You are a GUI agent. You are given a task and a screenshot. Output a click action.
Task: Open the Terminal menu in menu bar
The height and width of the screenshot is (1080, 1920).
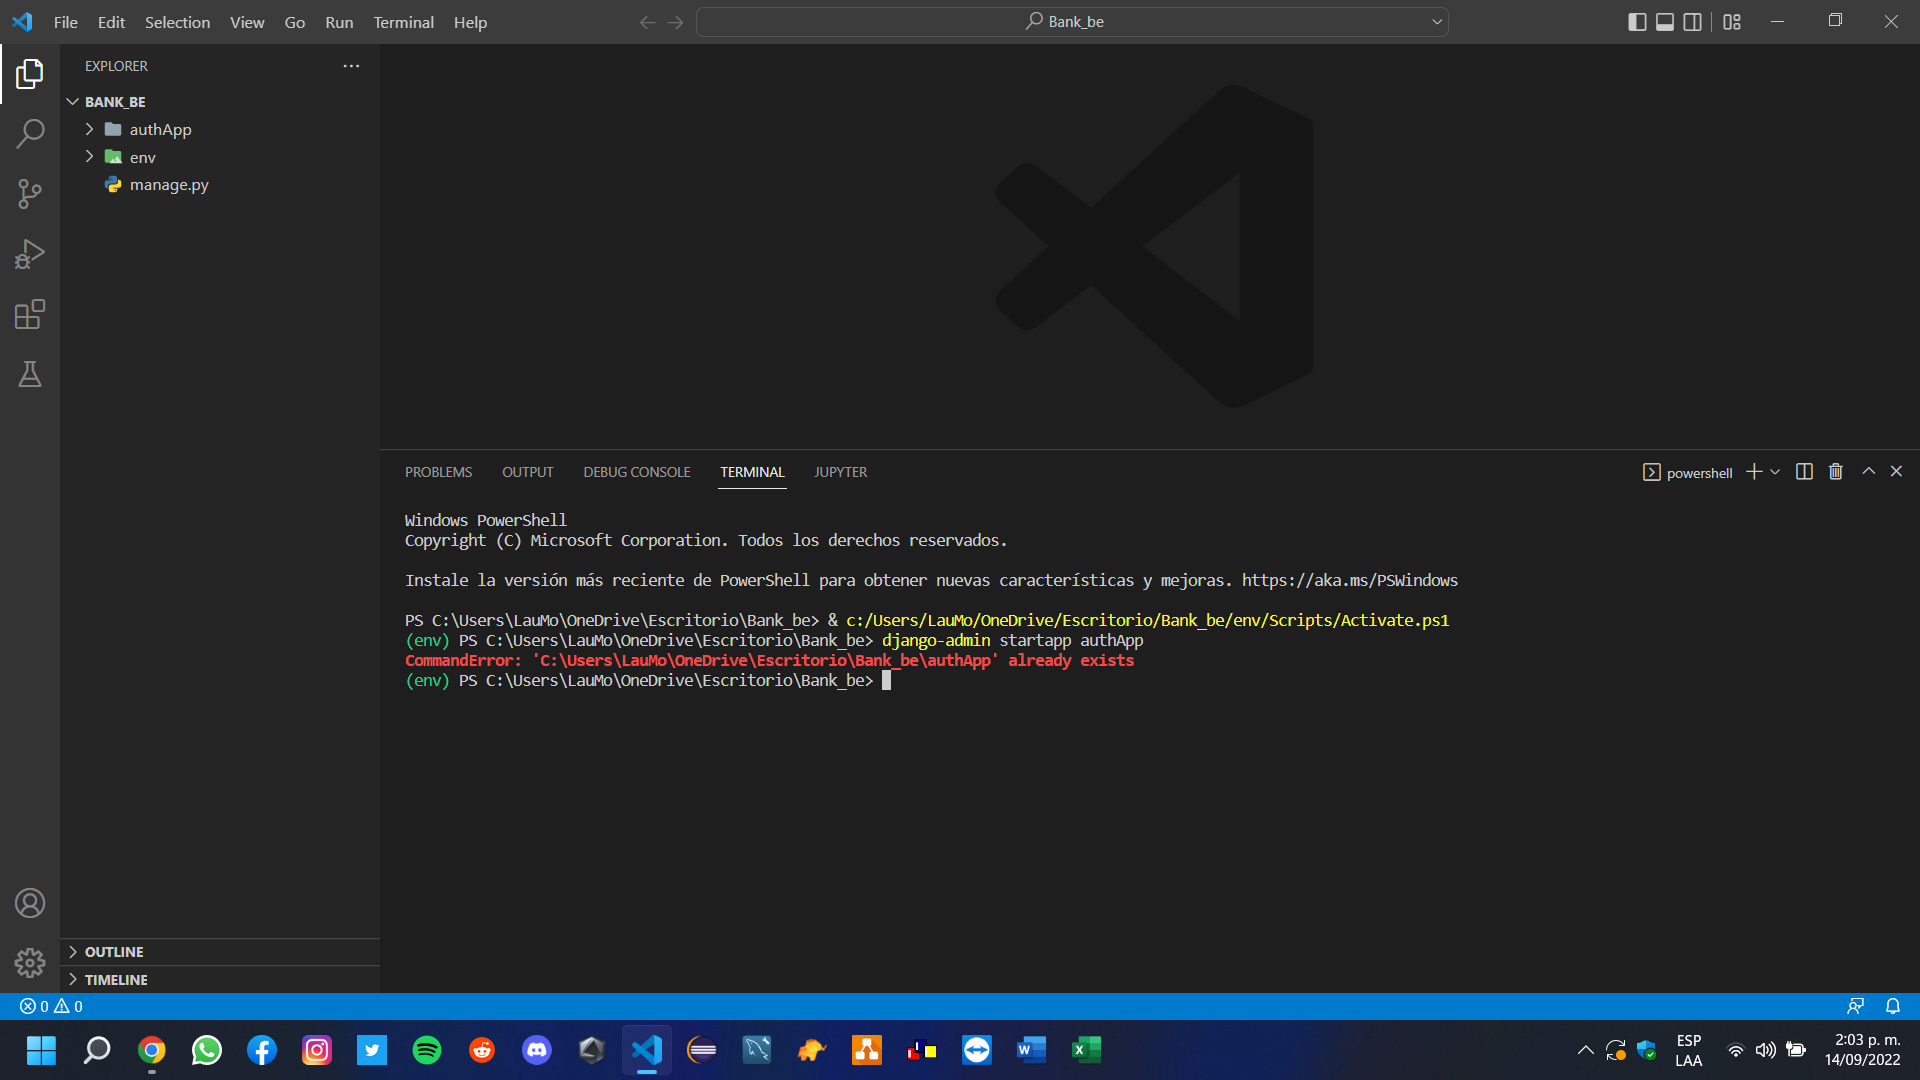click(402, 22)
